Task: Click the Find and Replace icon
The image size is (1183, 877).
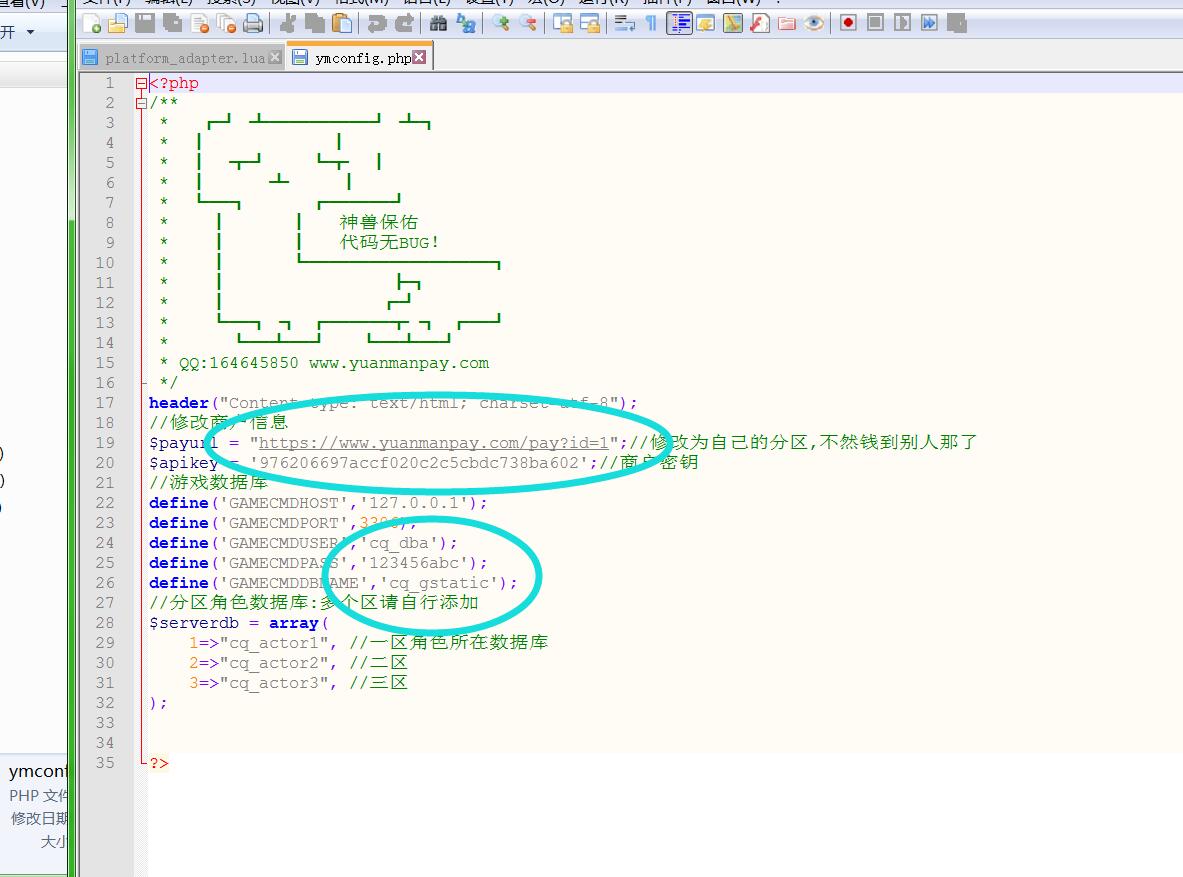Action: coord(466,23)
